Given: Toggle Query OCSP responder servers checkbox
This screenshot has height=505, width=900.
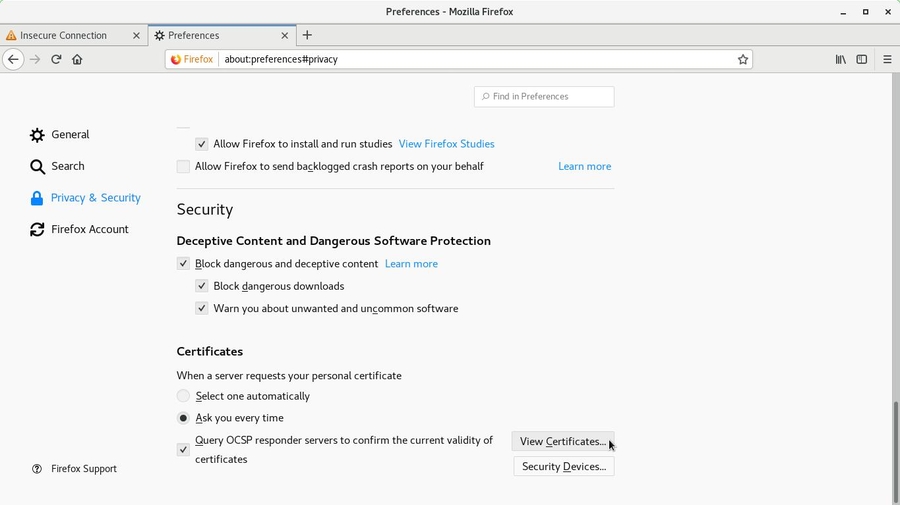Looking at the screenshot, I should (x=183, y=450).
